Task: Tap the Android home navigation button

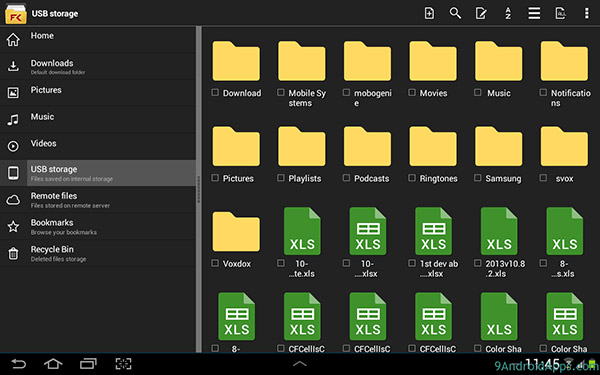Action: pyautogui.click(x=53, y=363)
